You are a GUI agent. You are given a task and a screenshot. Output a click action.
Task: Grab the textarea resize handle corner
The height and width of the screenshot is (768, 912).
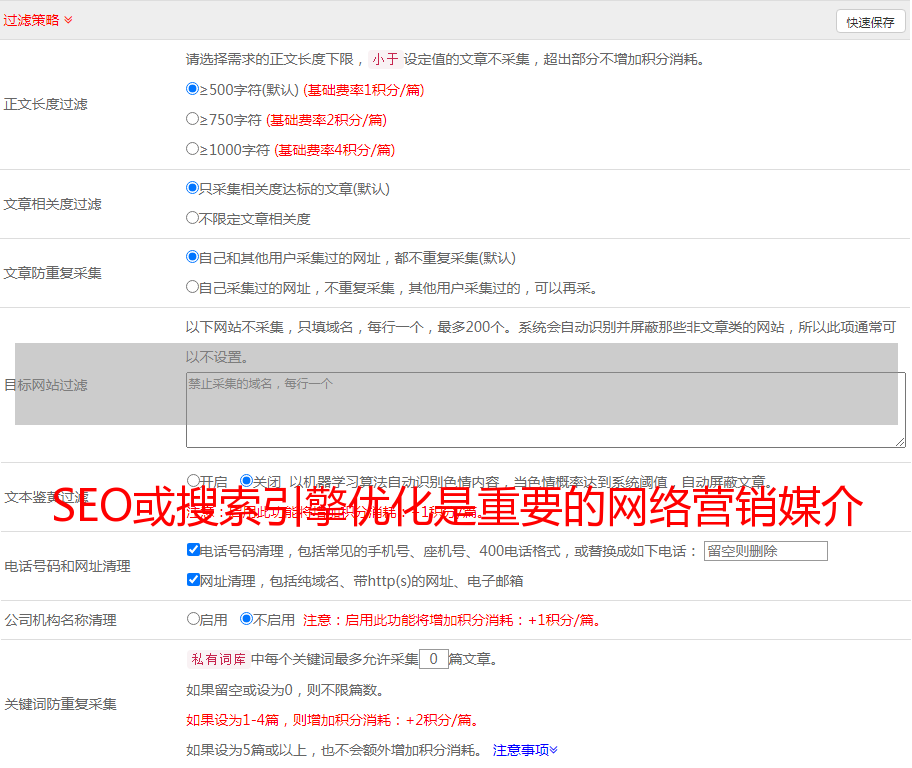click(x=900, y=442)
